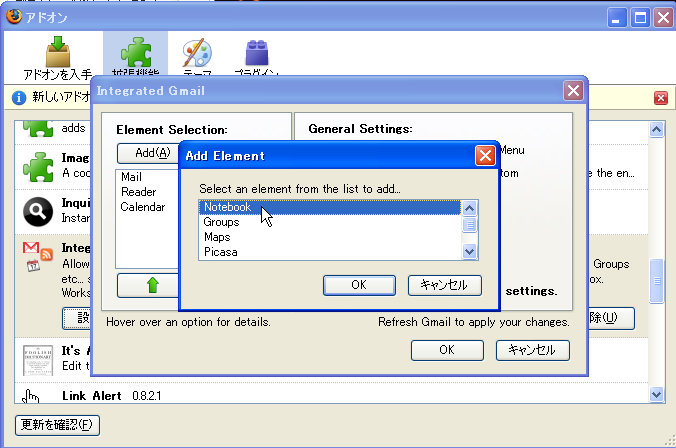Click the hand icon of Link Alert

(31, 396)
